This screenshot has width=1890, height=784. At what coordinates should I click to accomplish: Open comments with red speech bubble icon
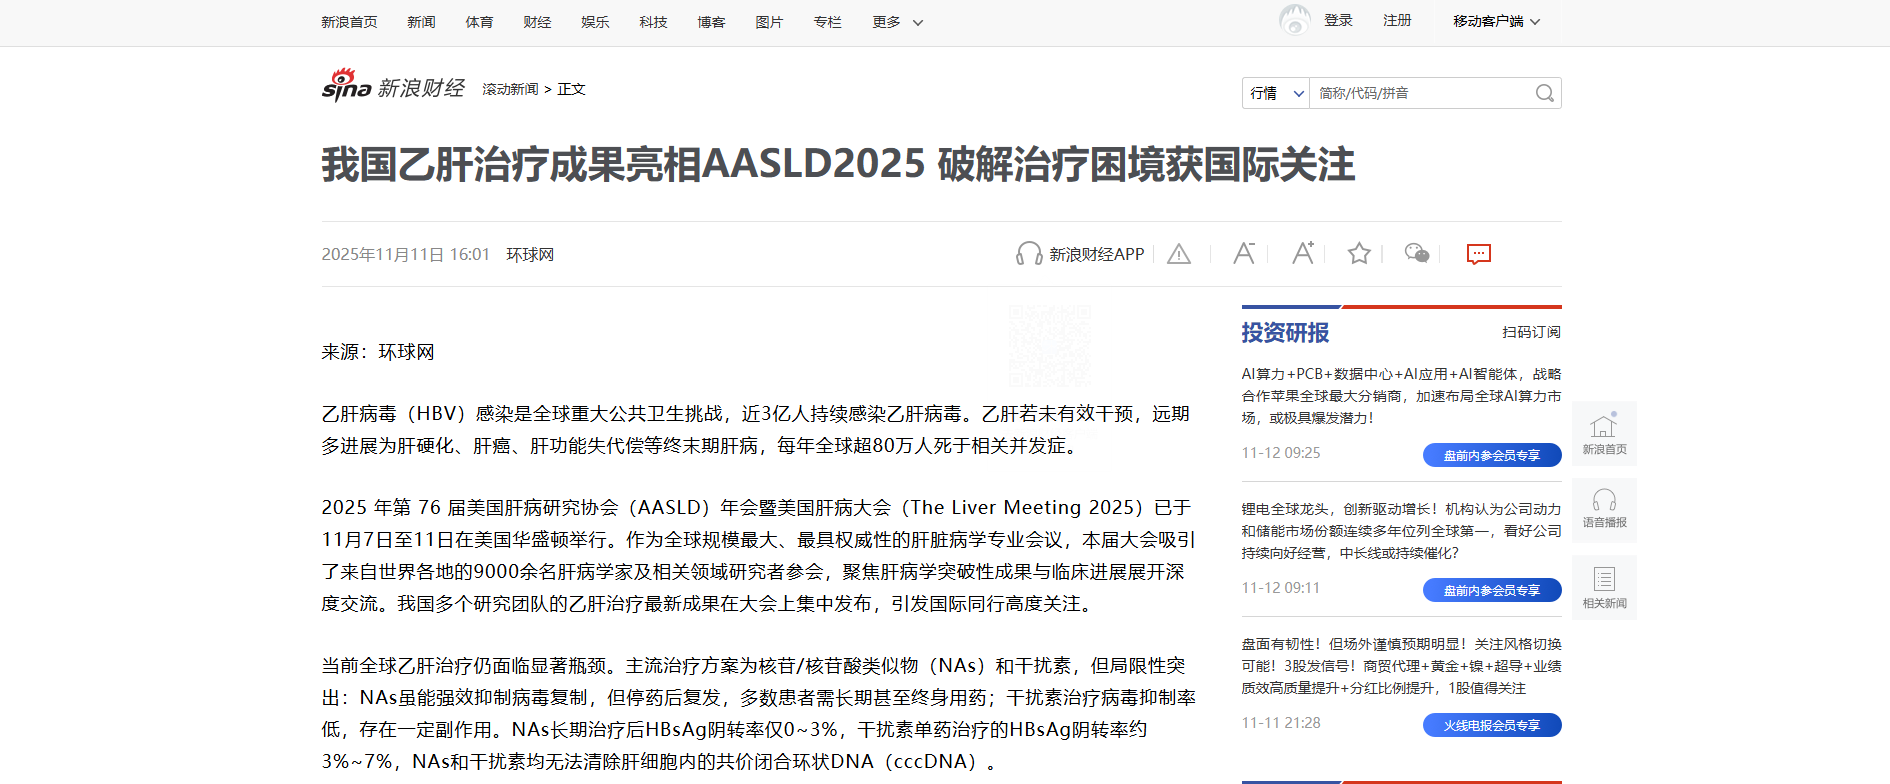point(1478,254)
